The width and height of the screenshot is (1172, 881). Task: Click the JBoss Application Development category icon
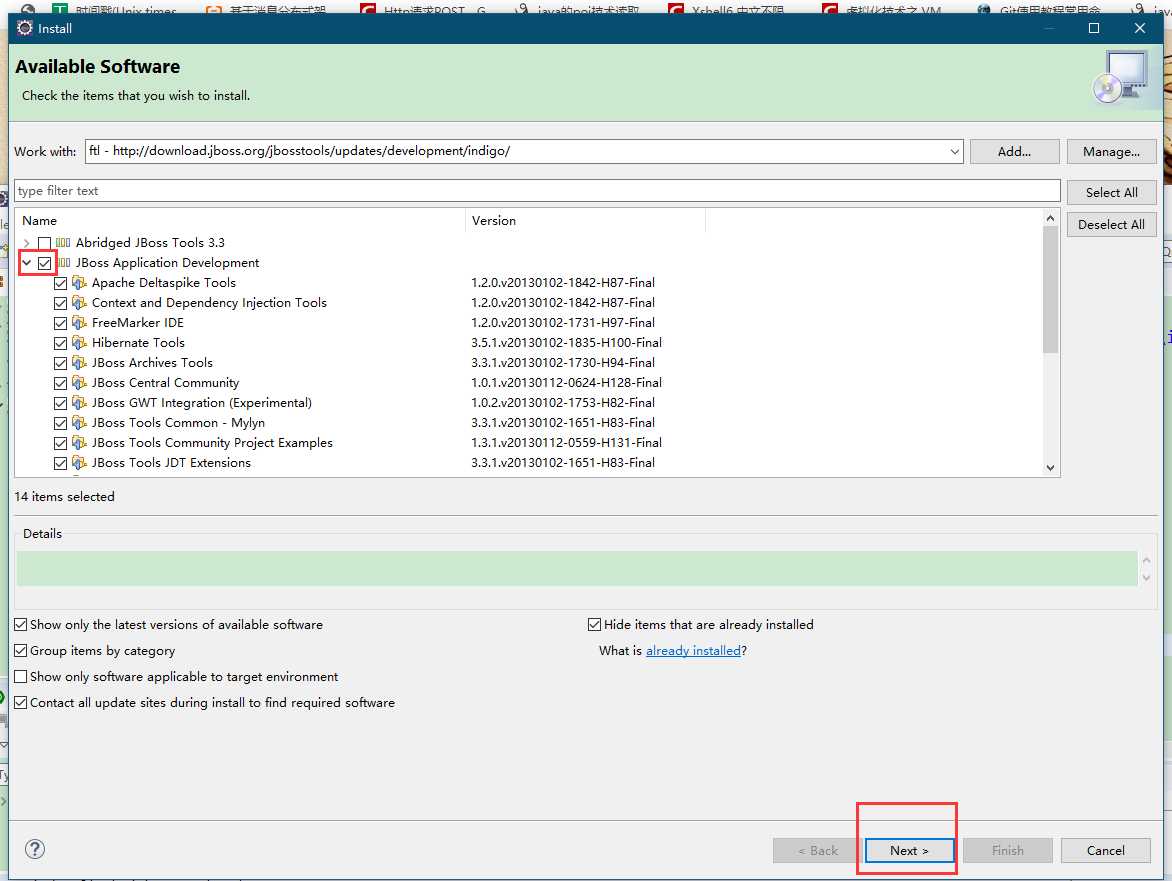(x=64, y=263)
